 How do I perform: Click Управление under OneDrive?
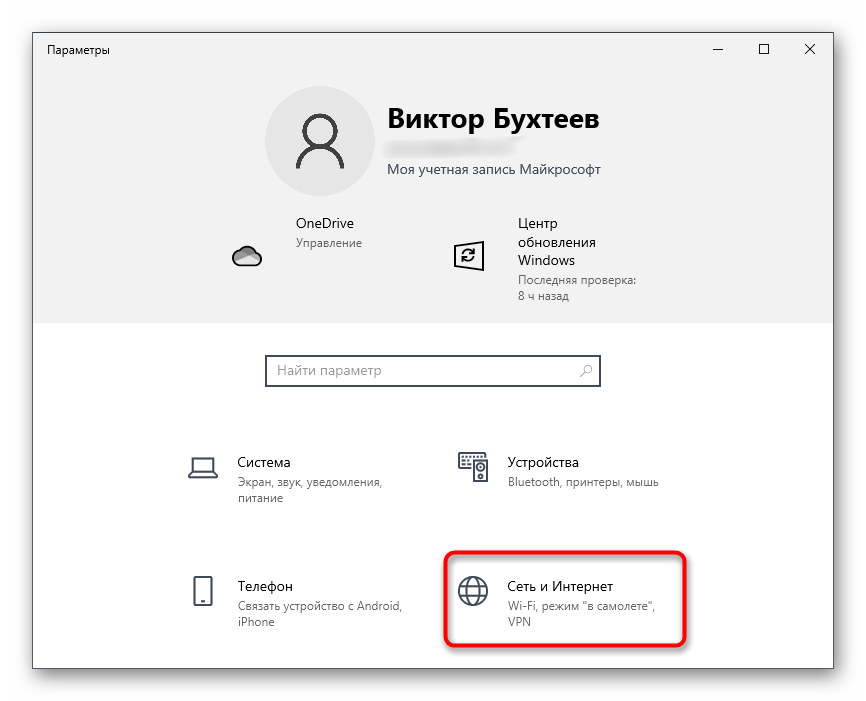(328, 243)
